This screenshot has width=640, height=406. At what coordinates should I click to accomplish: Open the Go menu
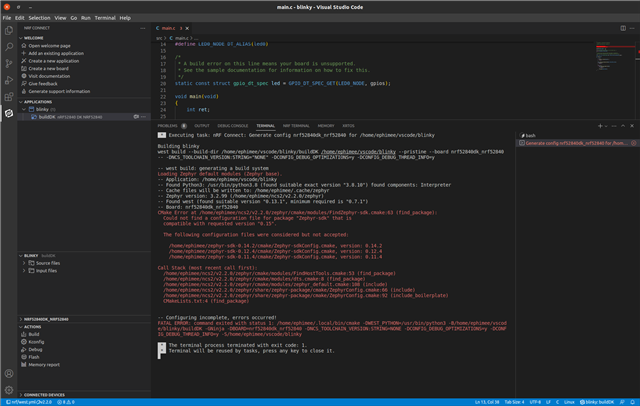tap(73, 18)
